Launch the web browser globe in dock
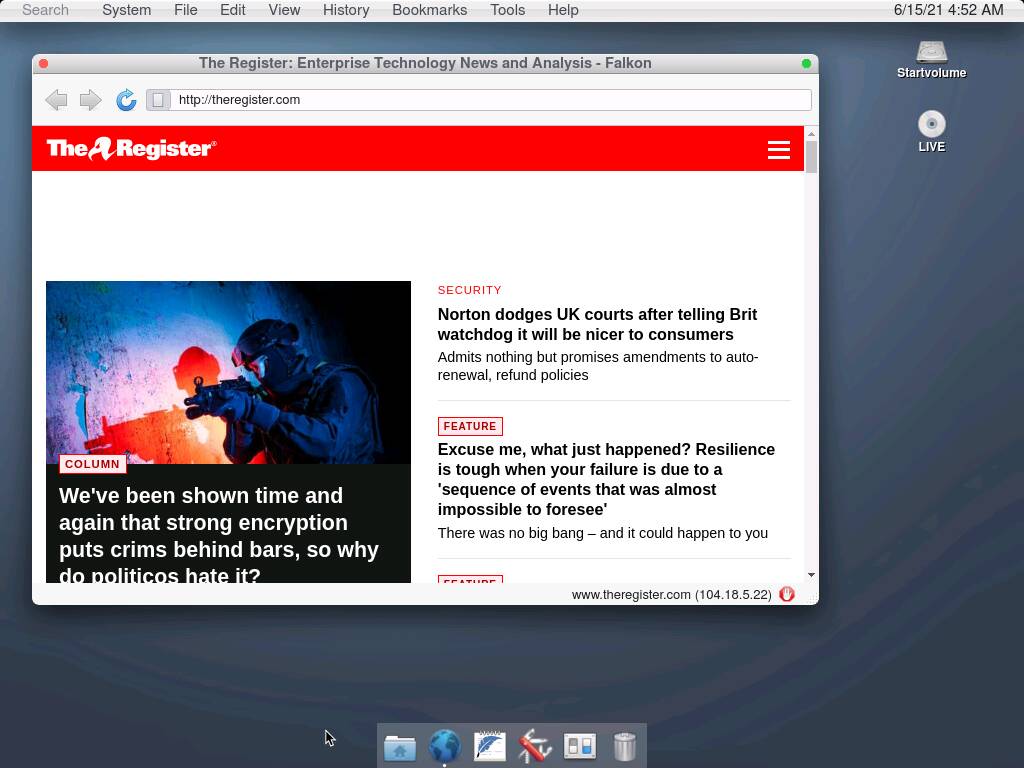 click(445, 746)
